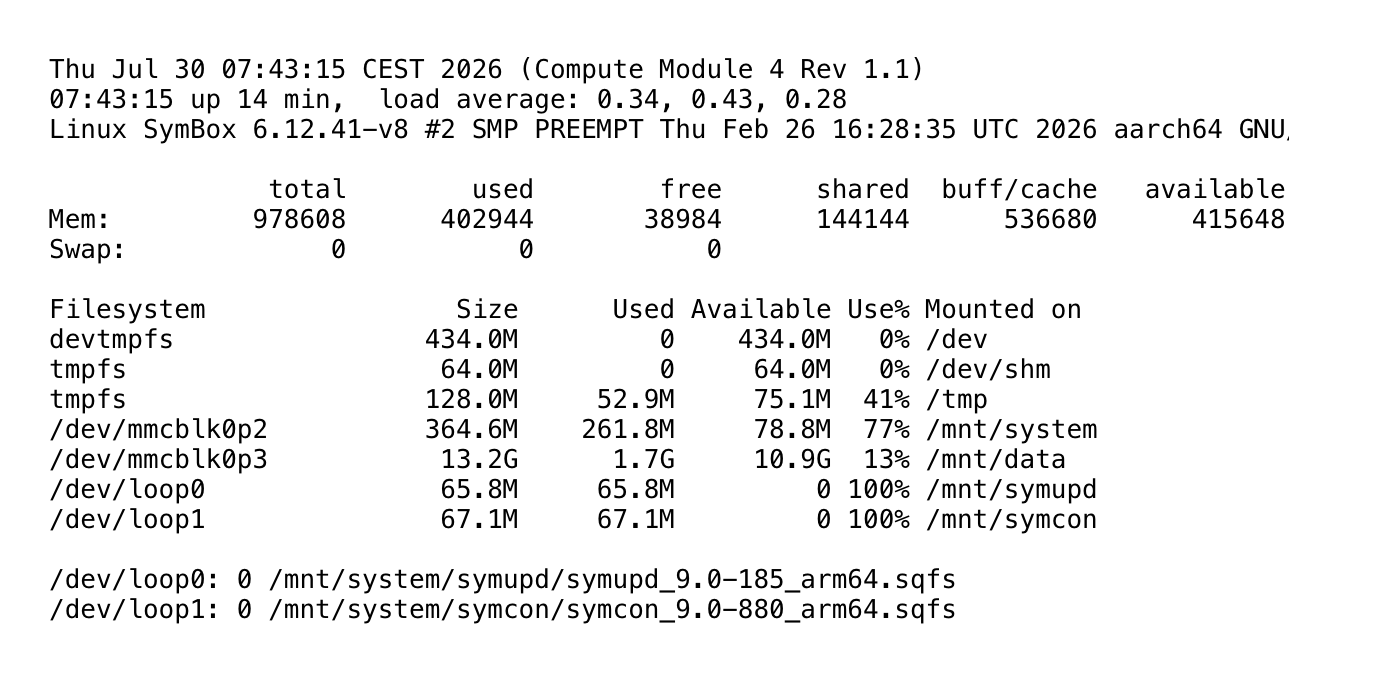Image resolution: width=1384 pixels, height=698 pixels.
Task: Click the total memory value 978608
Action: point(299,220)
